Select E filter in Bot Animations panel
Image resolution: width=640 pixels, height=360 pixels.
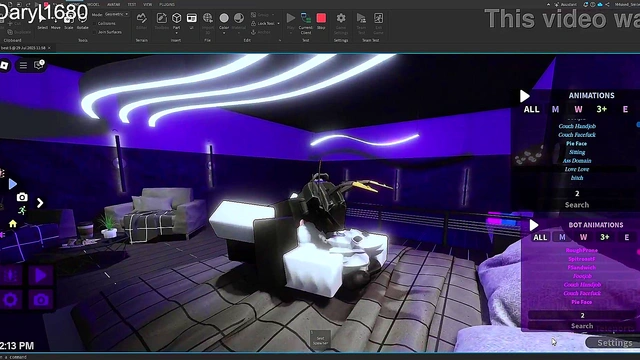627,237
